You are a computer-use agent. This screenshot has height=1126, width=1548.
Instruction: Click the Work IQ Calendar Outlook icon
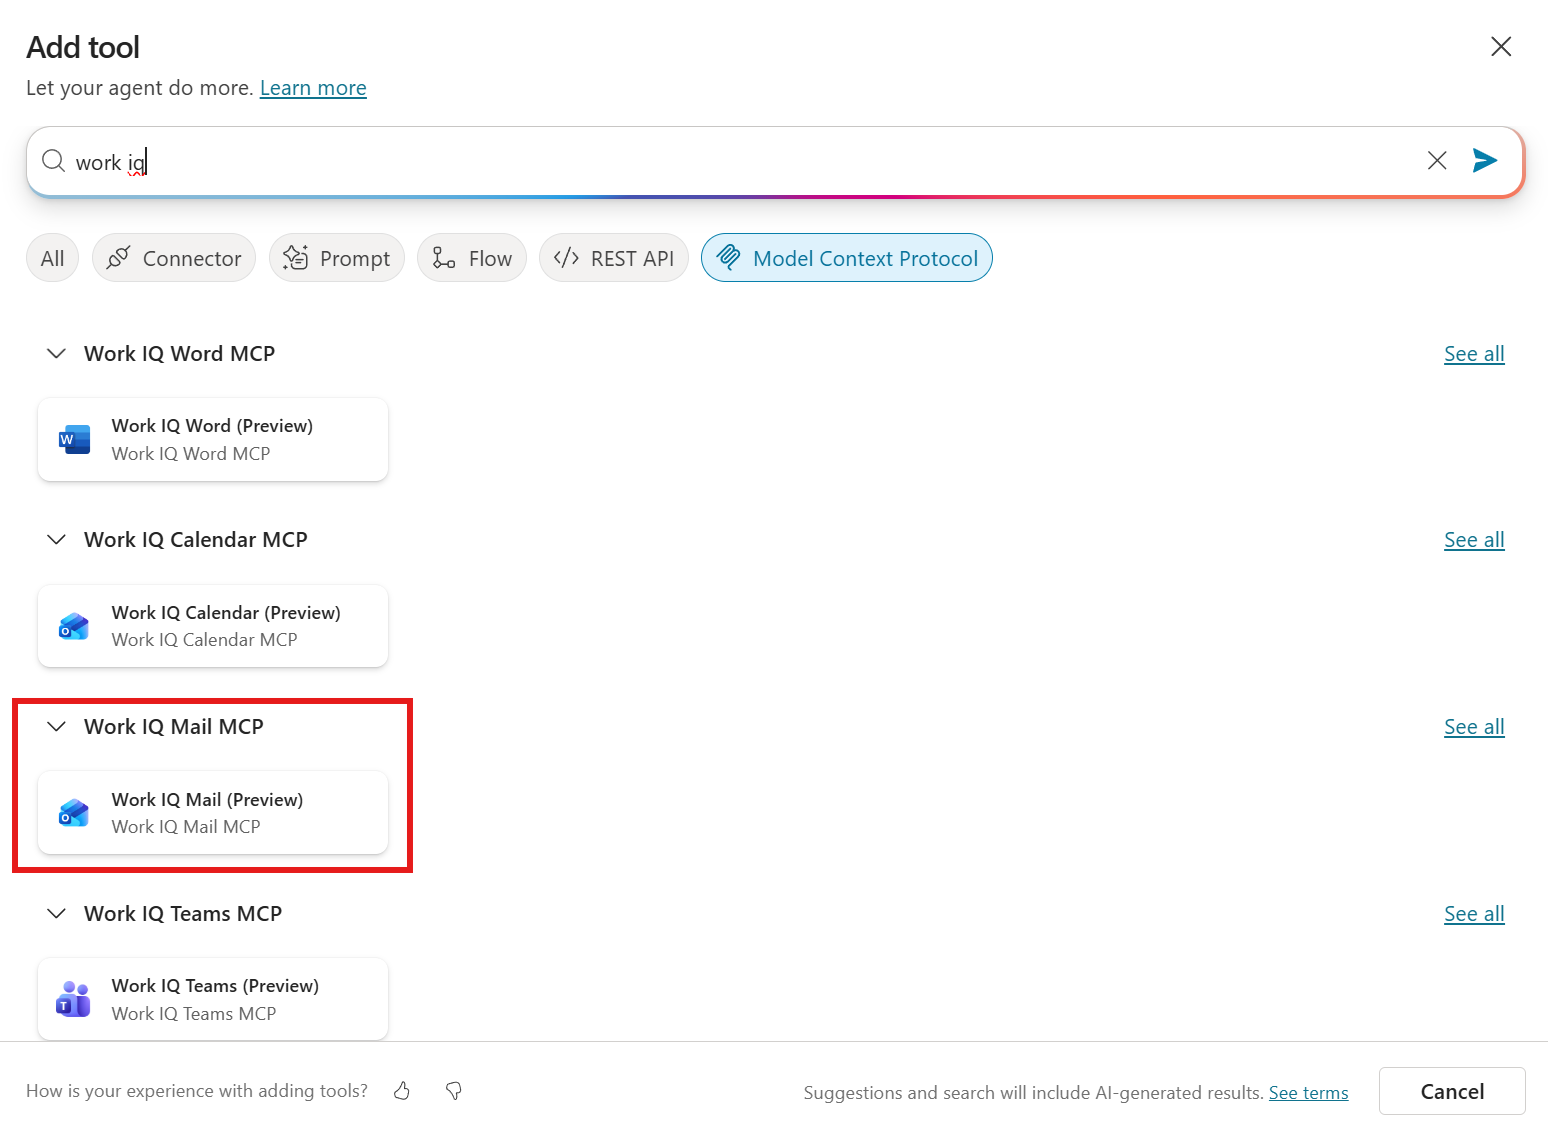[x=74, y=626]
